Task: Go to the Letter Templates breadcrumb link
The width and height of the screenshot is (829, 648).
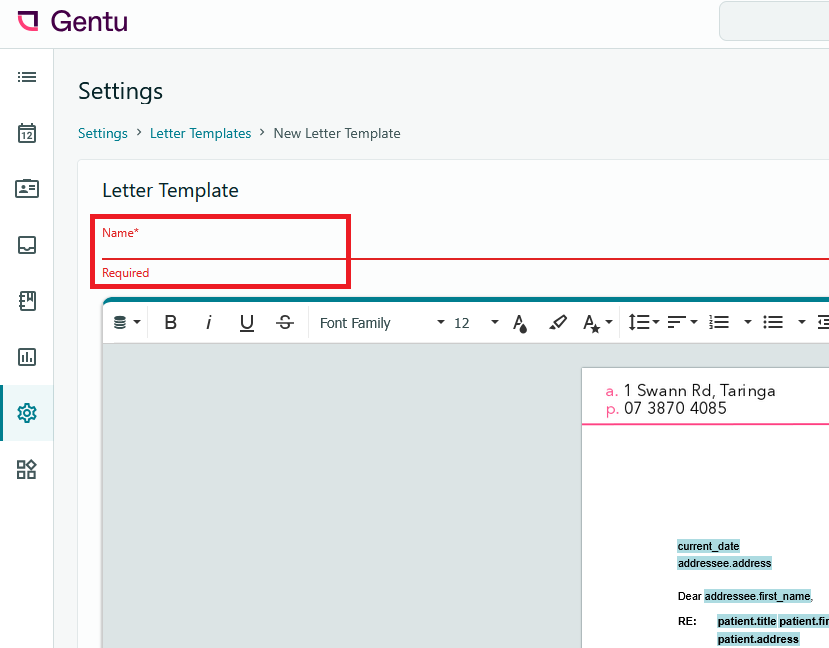Action: [200, 133]
